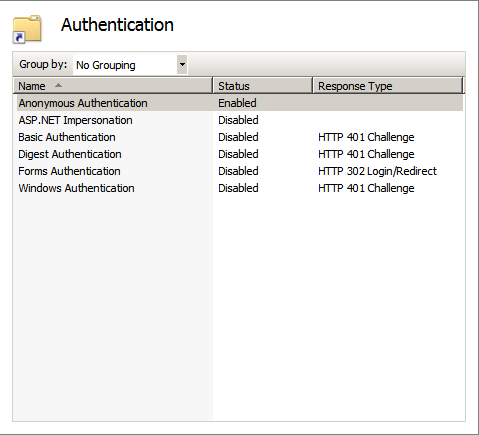Sort by the Status column header
This screenshot has width=479, height=436.
point(263,86)
